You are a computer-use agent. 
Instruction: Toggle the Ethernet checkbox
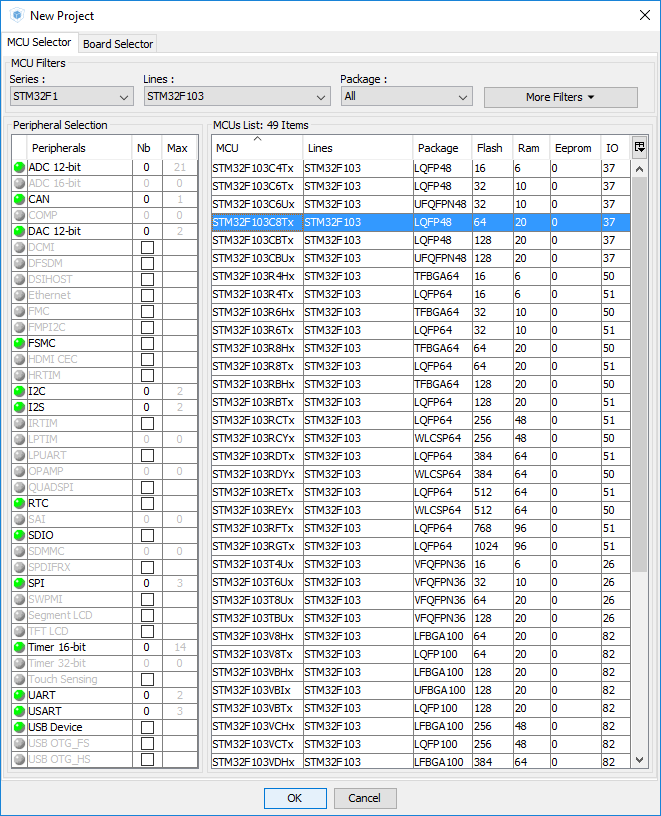coord(147,296)
